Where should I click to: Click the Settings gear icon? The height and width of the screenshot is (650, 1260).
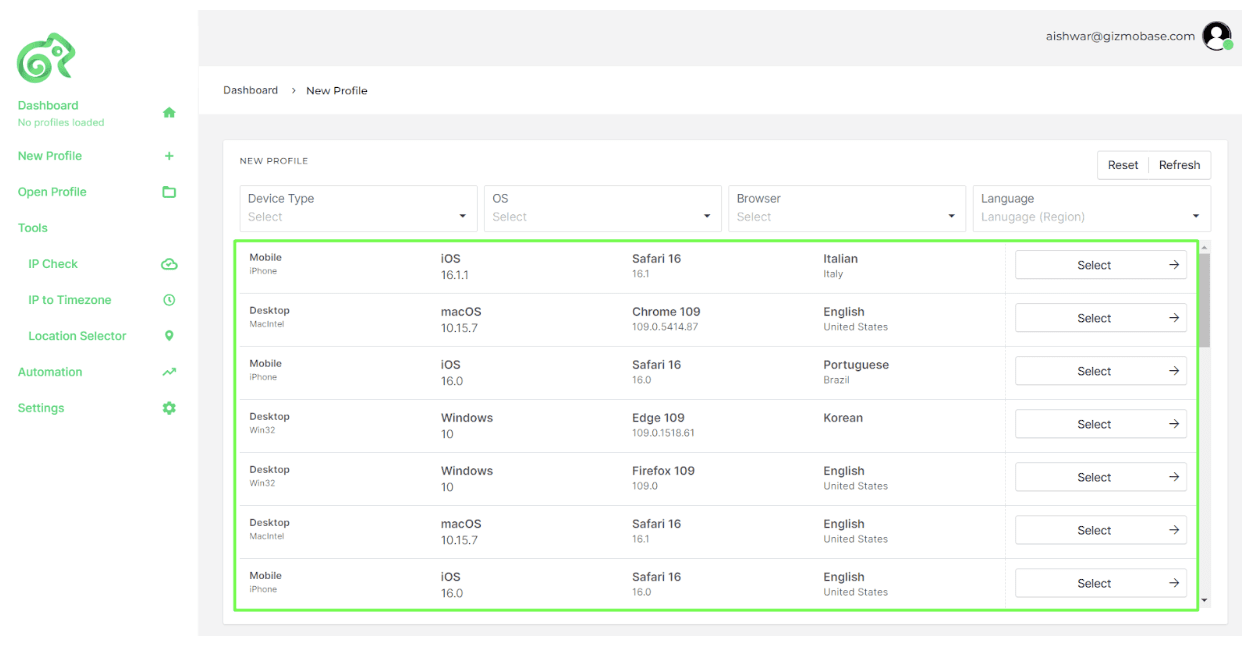click(x=169, y=408)
